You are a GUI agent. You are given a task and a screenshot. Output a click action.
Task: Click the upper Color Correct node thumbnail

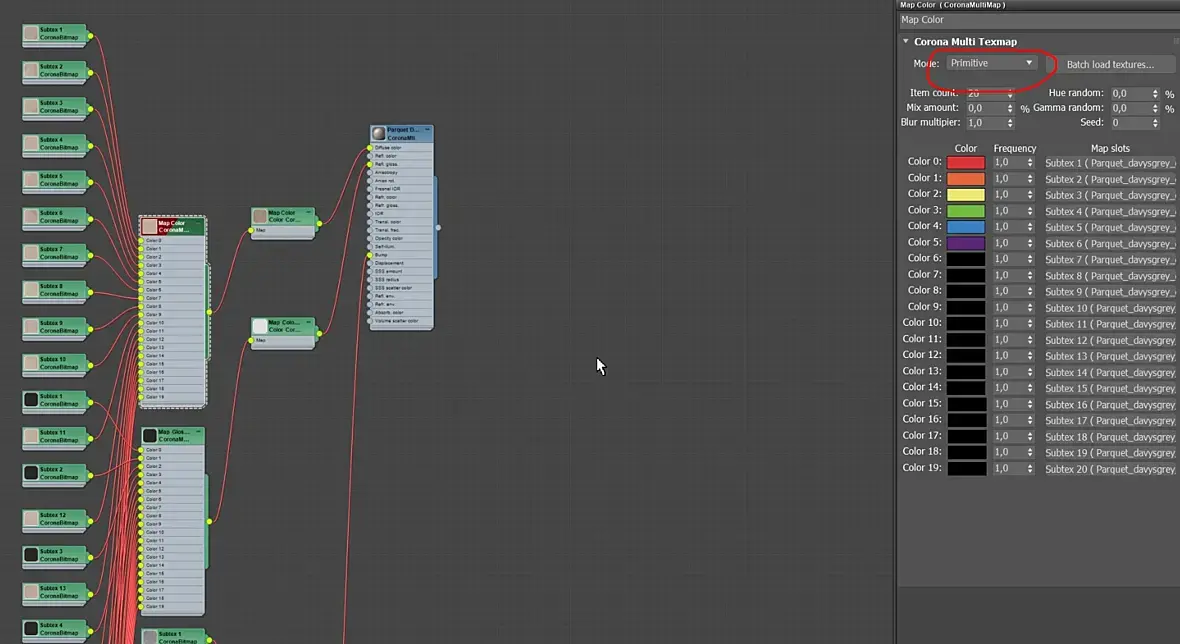[260, 216]
